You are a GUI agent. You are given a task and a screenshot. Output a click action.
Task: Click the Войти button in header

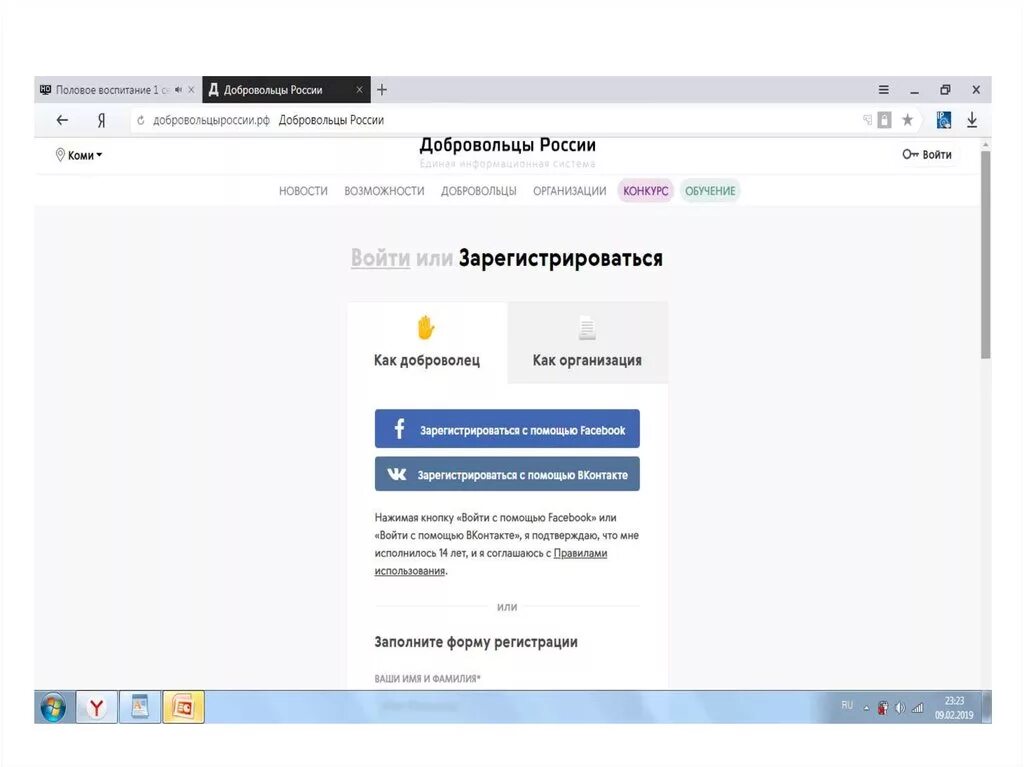pos(927,155)
